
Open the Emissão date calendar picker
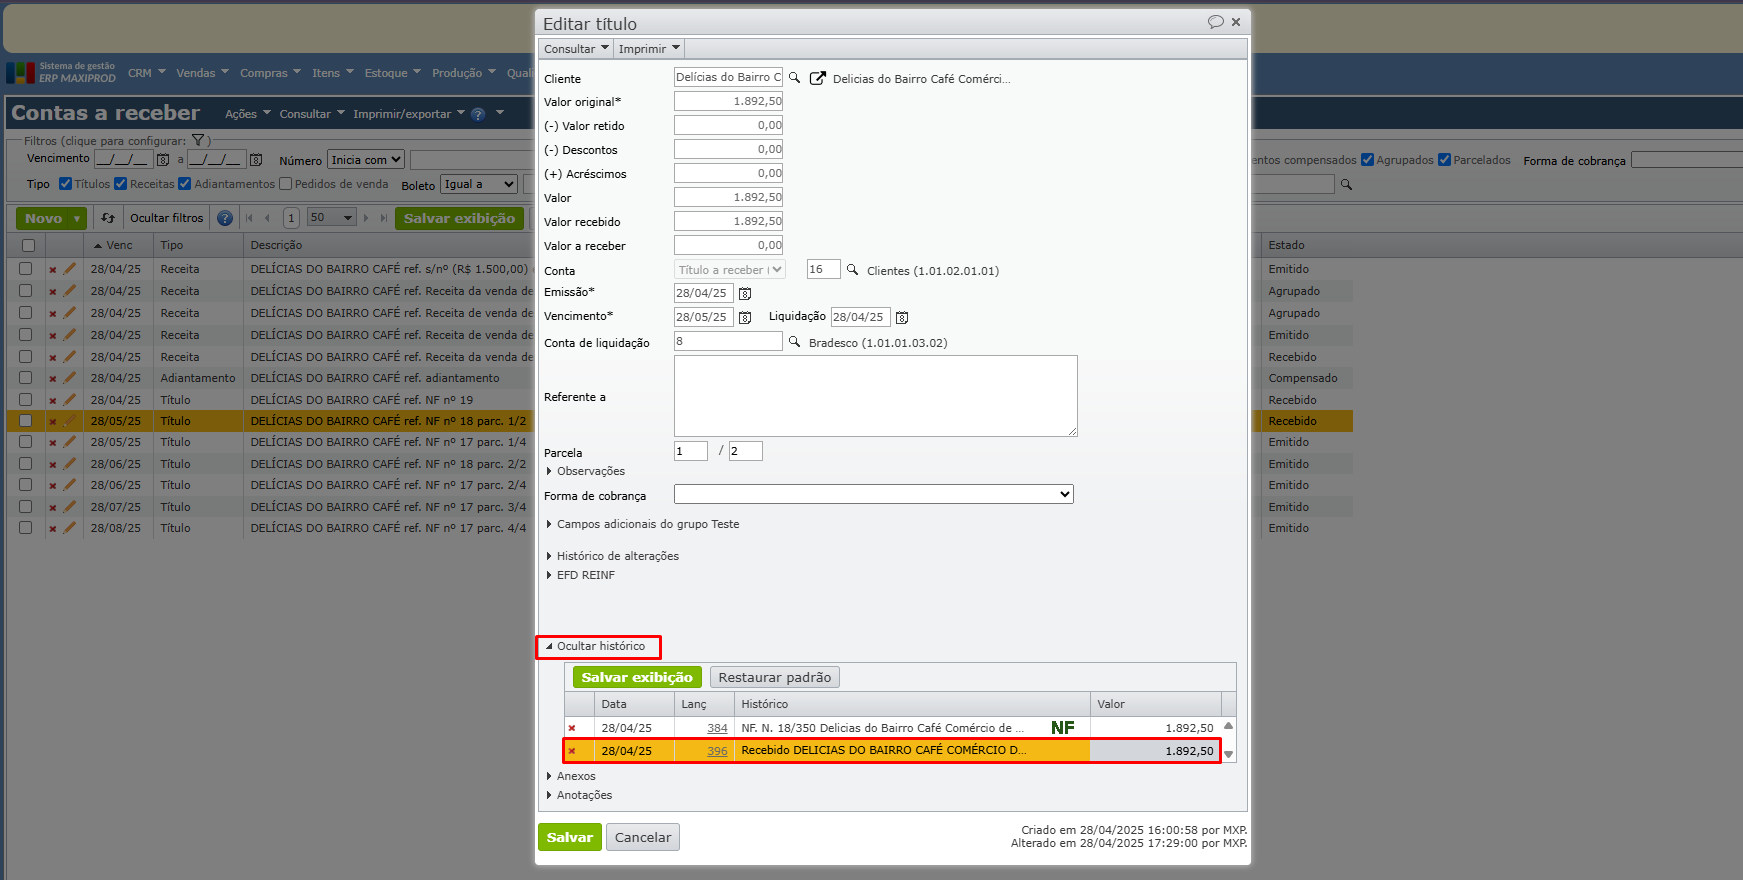tap(745, 294)
